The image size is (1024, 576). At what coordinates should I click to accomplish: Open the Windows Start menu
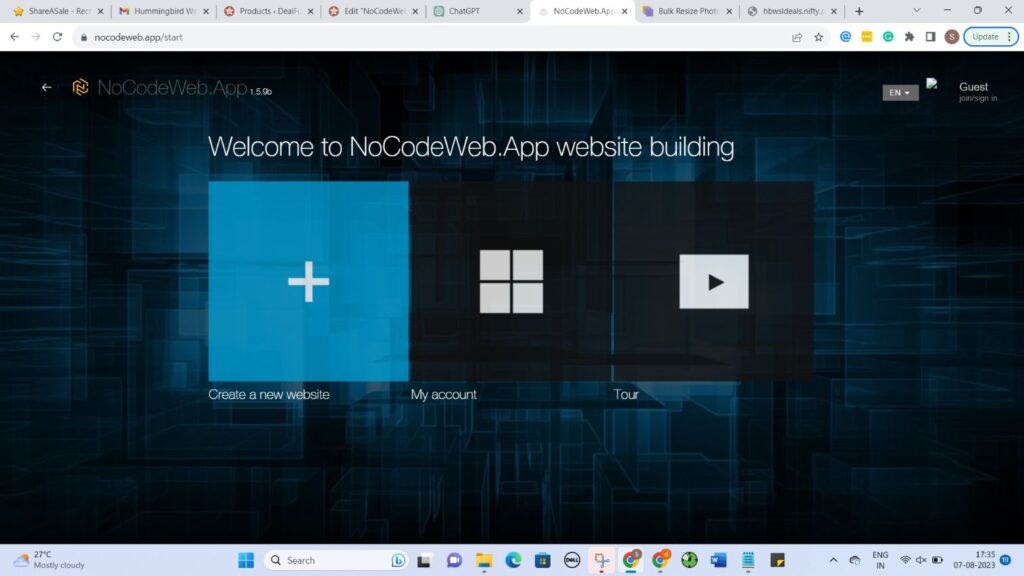tap(246, 560)
